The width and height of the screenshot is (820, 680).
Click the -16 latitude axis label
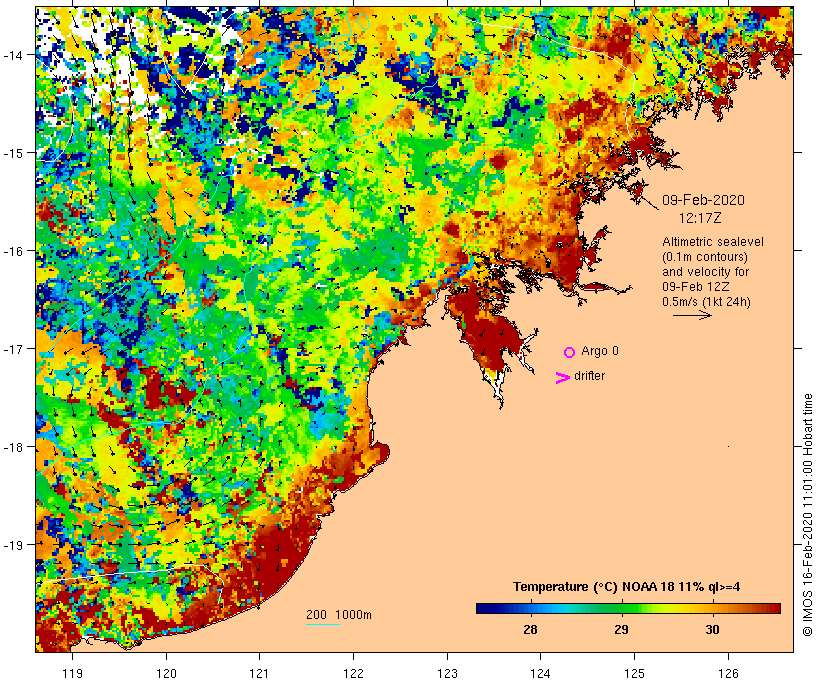(x=13, y=251)
